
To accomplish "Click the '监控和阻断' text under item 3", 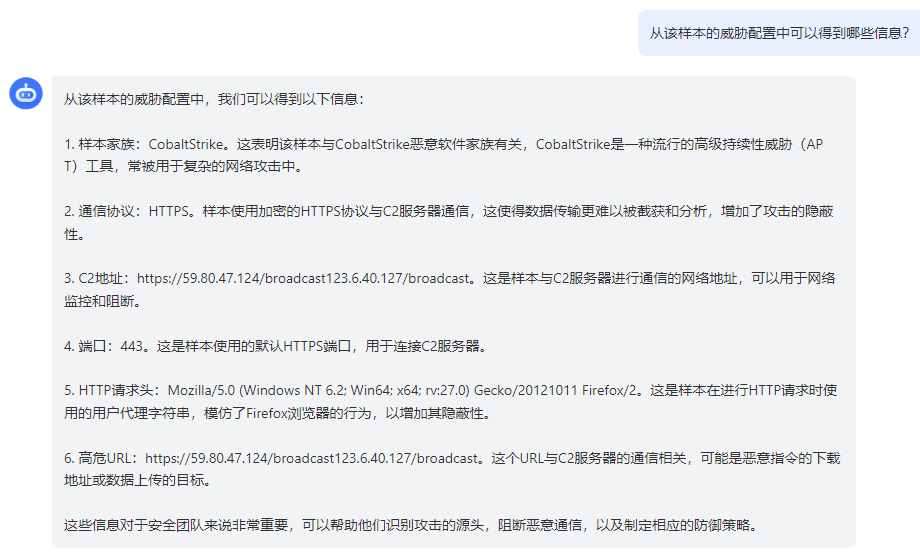I will (x=102, y=301).
